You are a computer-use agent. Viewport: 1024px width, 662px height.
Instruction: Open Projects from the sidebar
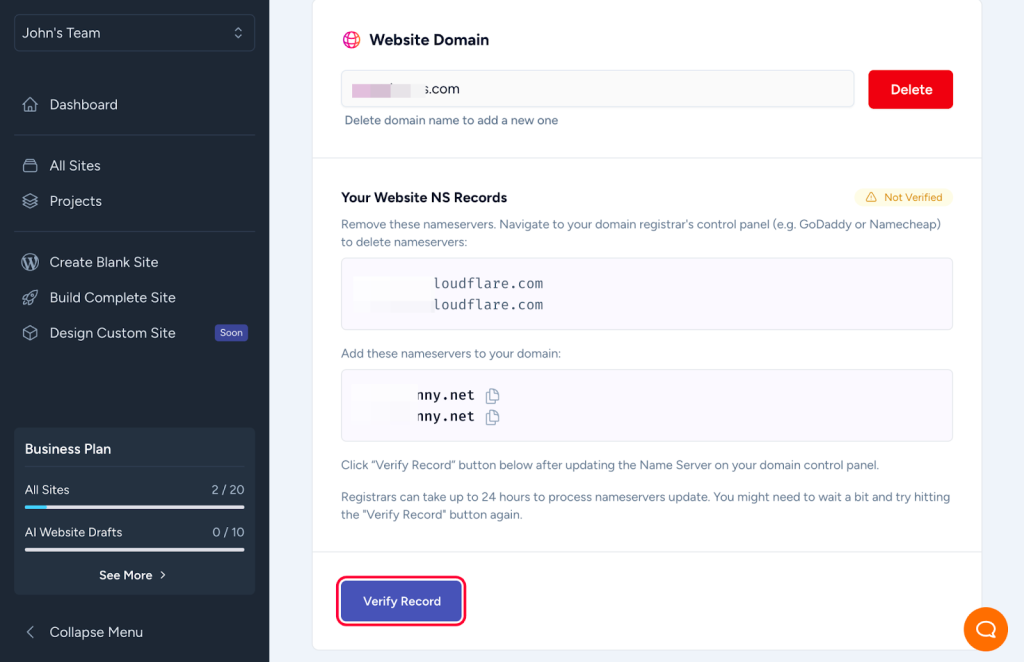[x=76, y=201]
